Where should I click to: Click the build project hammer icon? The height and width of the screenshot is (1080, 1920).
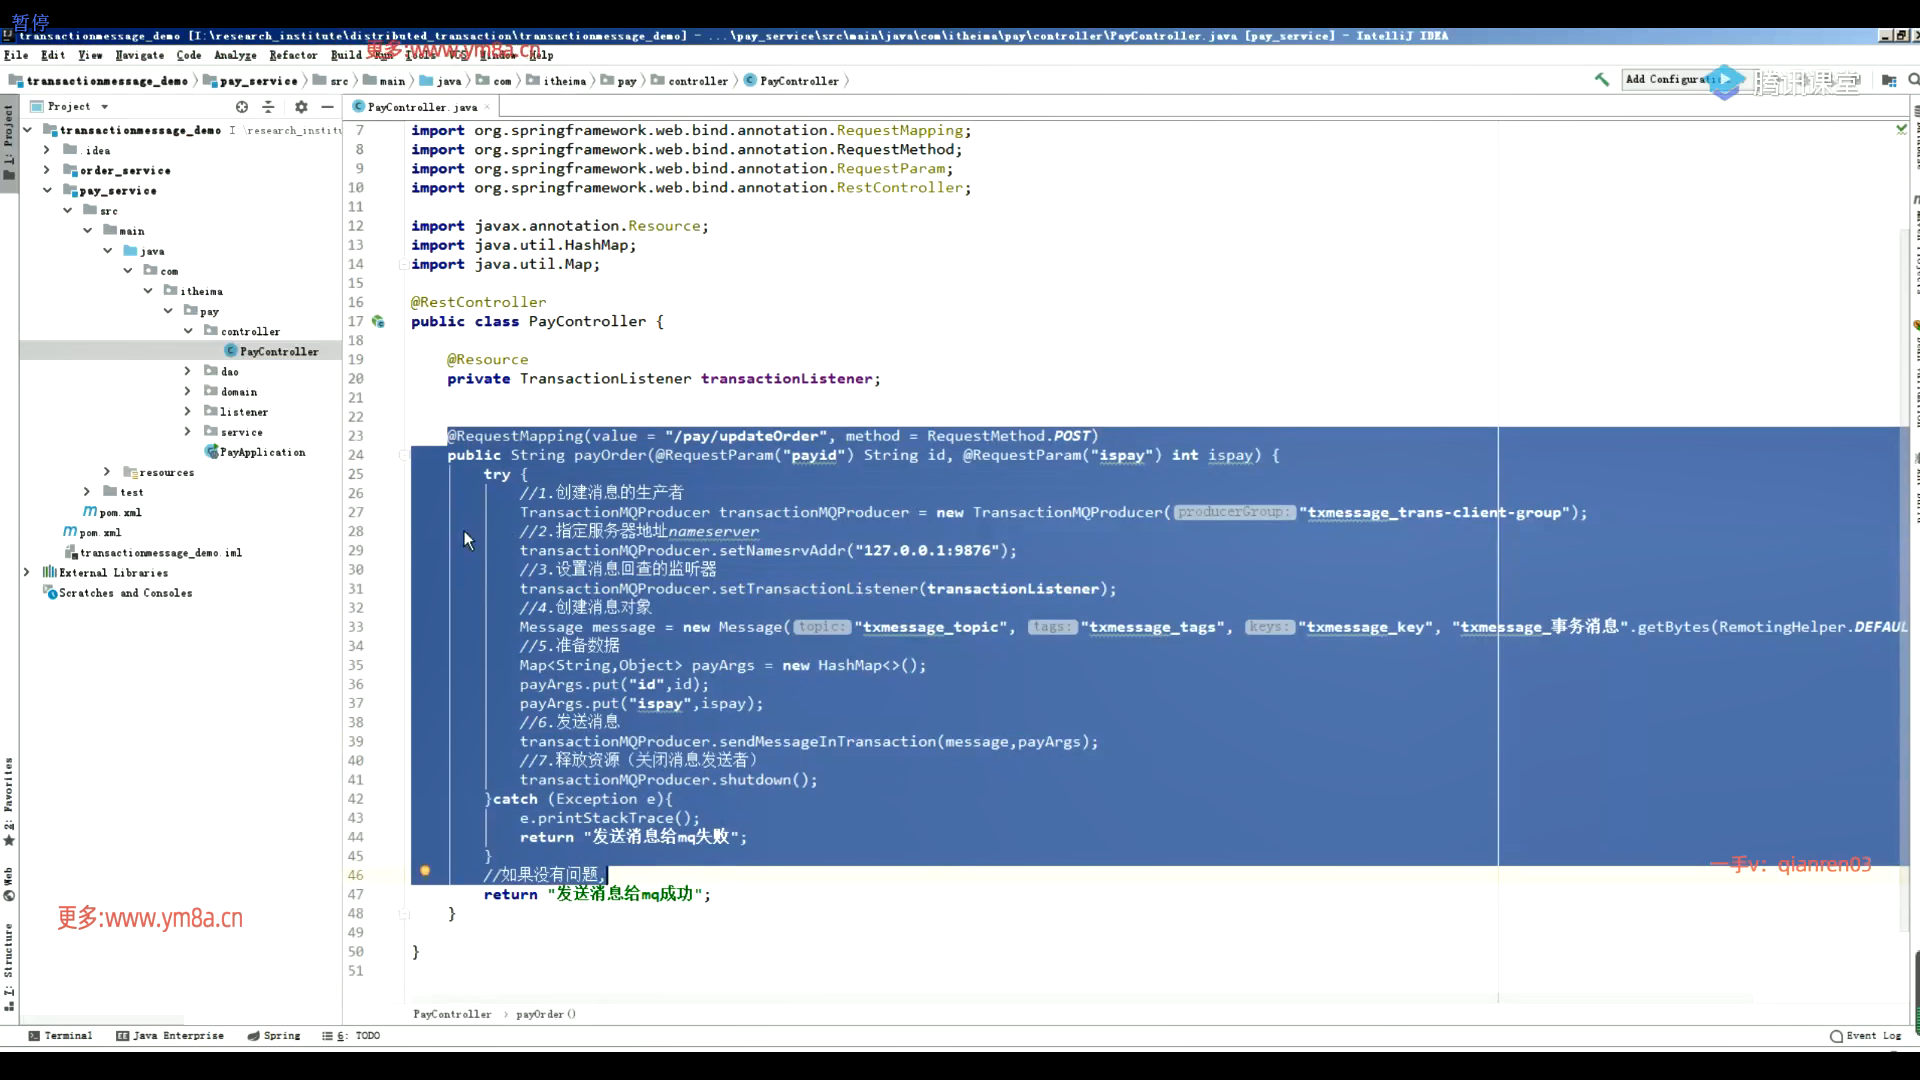click(1601, 80)
